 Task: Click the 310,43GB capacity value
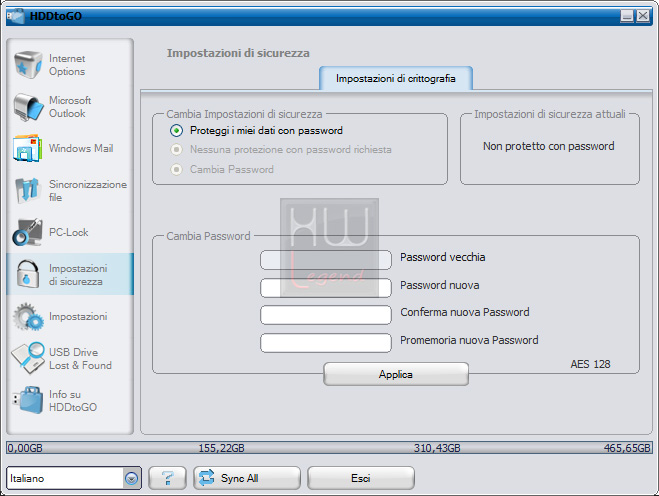coord(437,448)
